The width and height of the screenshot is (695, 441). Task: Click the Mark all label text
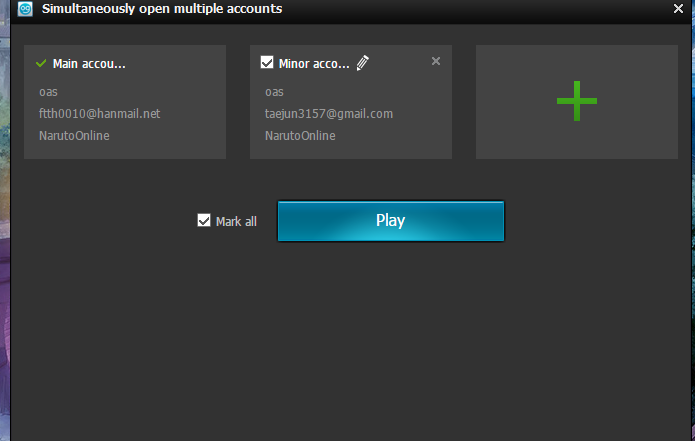point(236,222)
